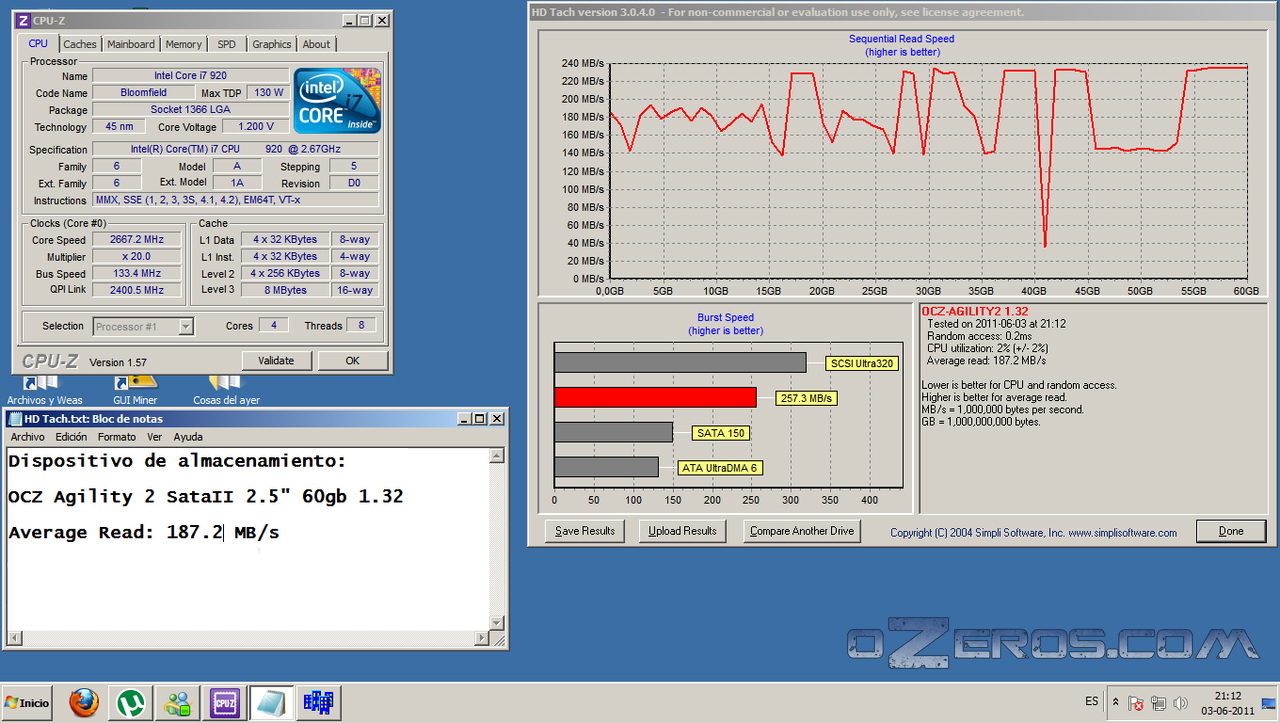
Task: Click the OCZ-AGILITY2 1.32 heading
Action: point(975,312)
